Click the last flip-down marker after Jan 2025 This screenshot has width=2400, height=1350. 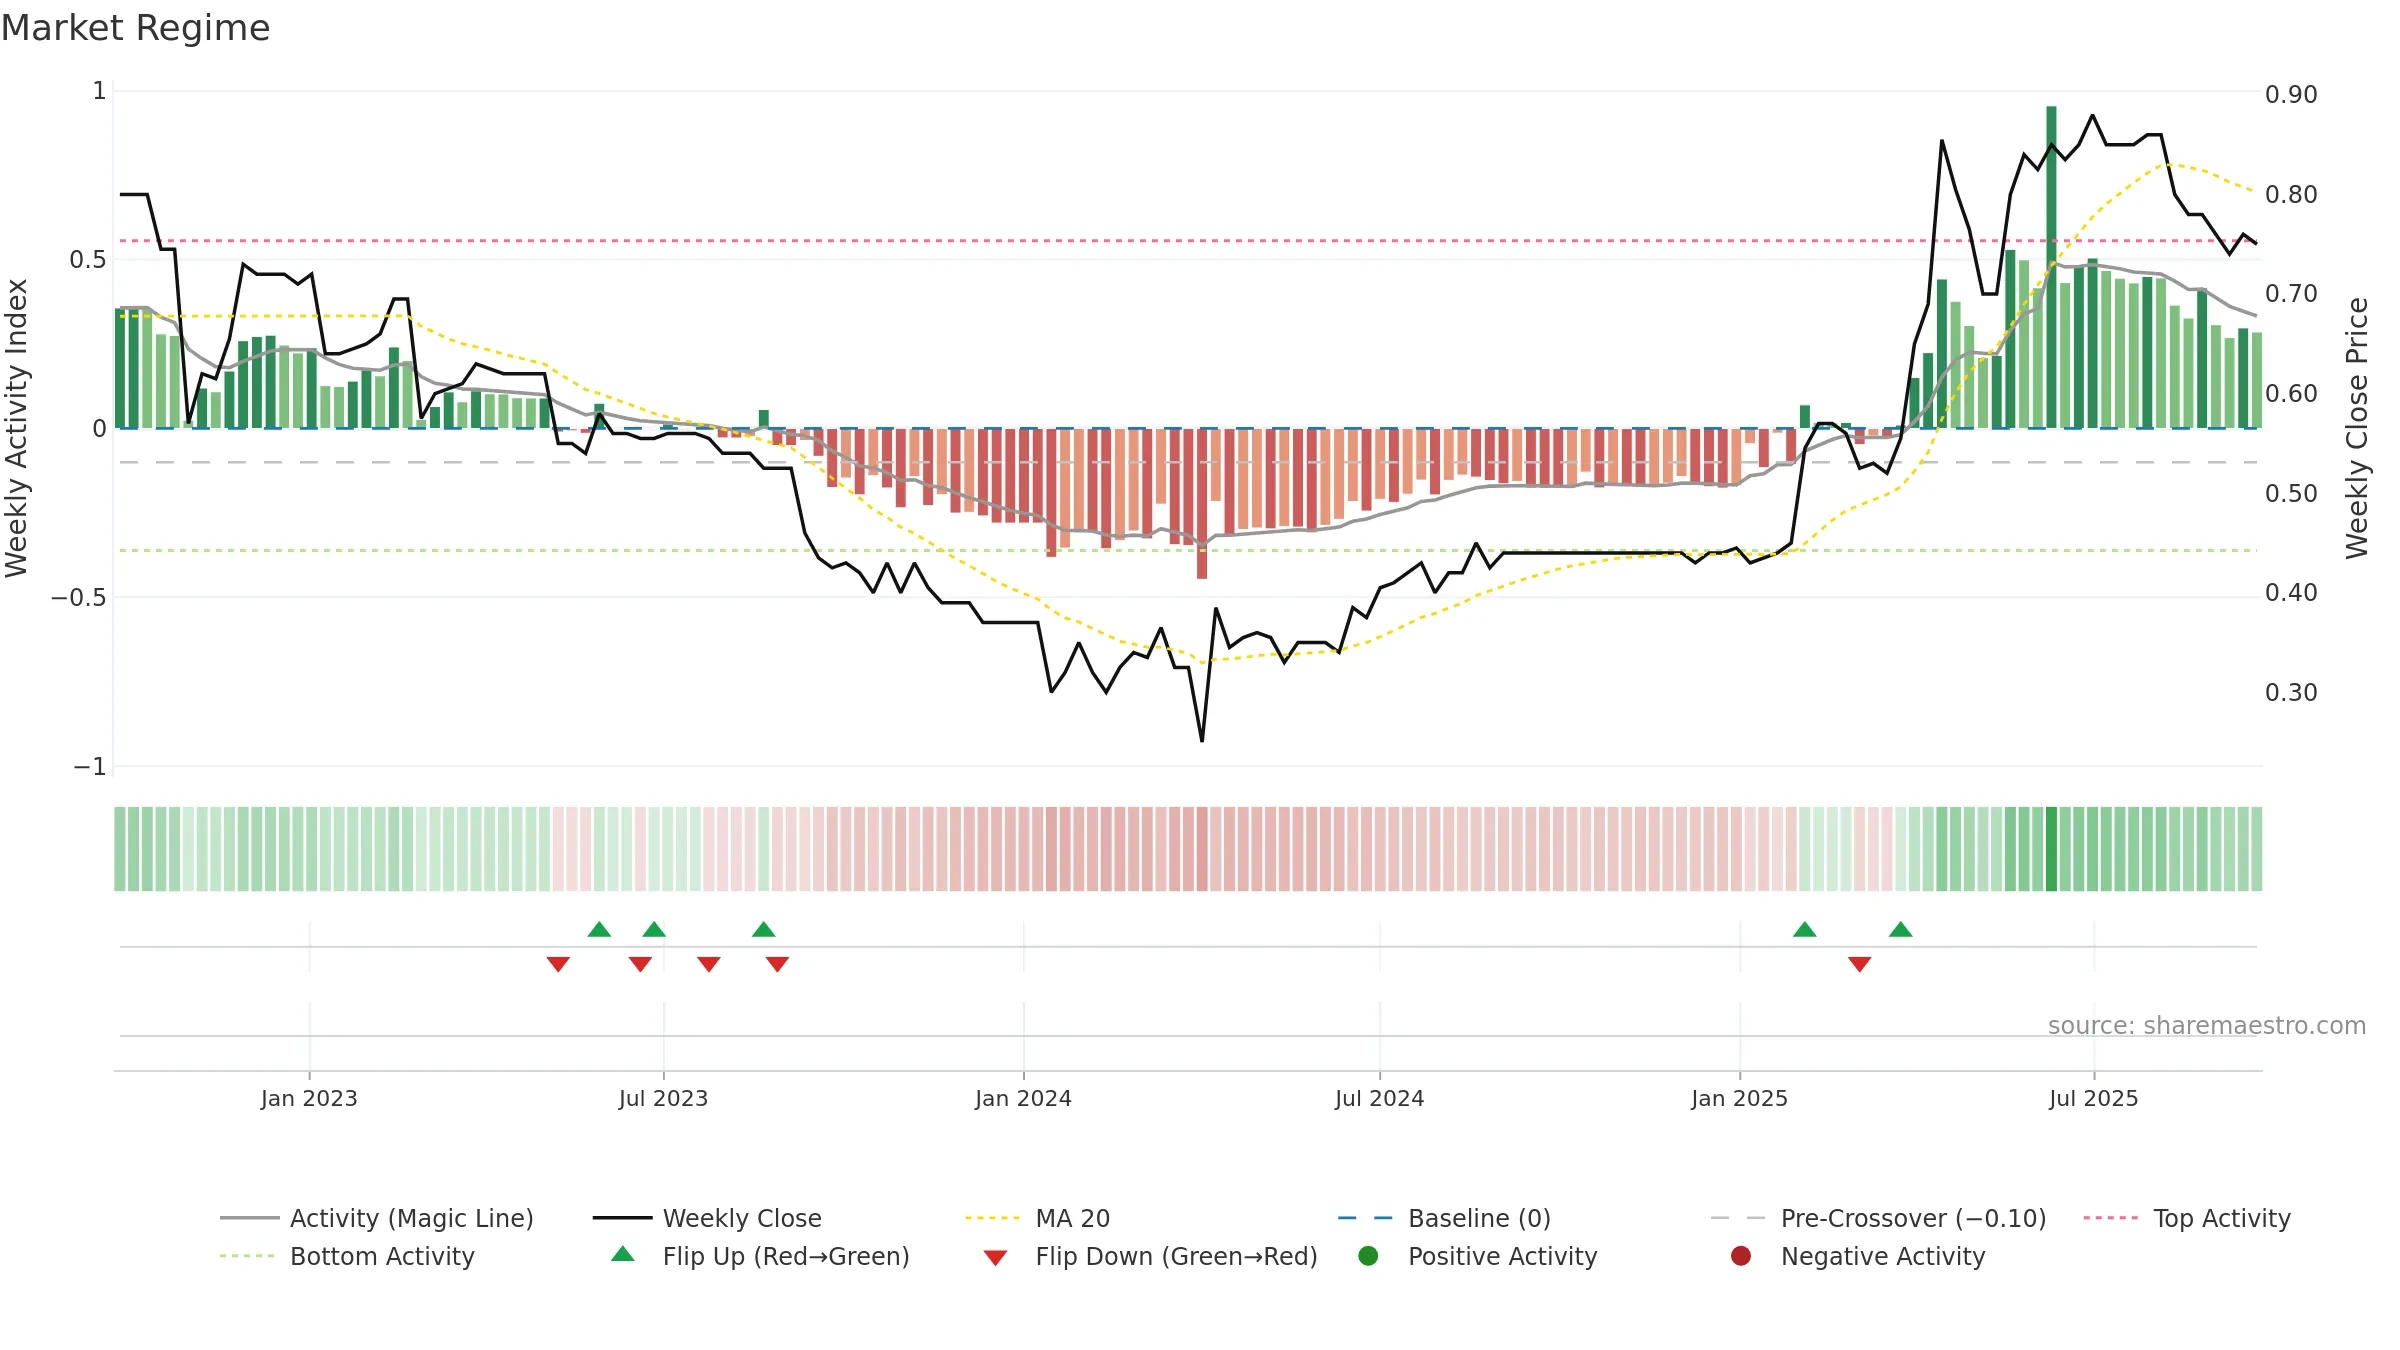[x=1859, y=964]
